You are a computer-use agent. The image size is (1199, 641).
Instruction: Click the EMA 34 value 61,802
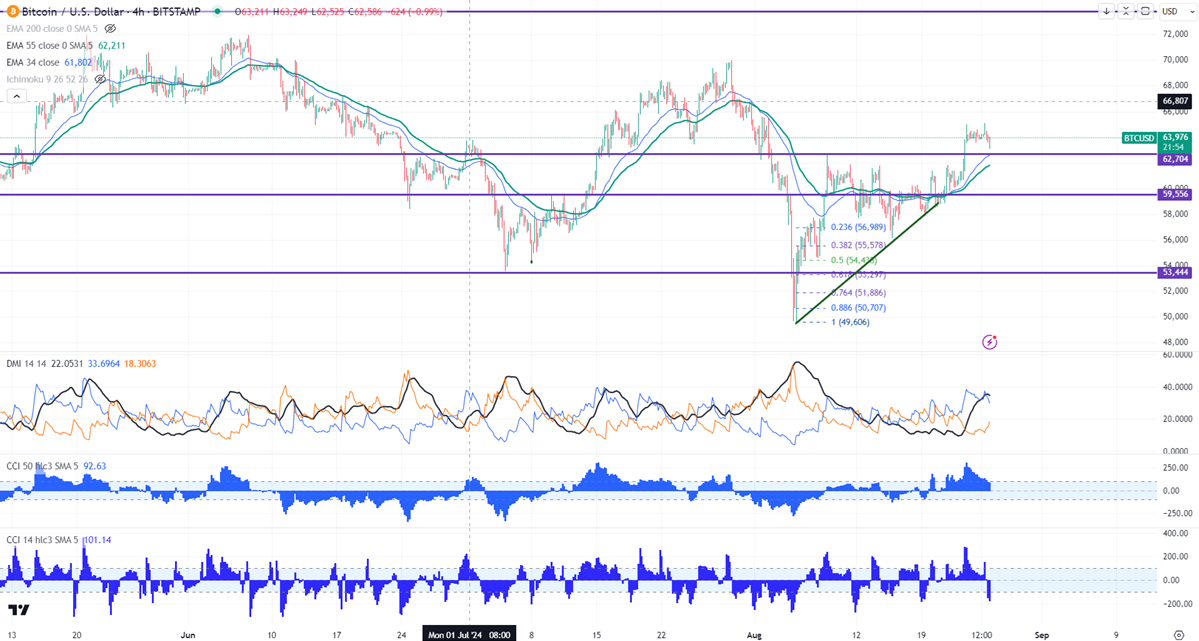pyautogui.click(x=79, y=62)
